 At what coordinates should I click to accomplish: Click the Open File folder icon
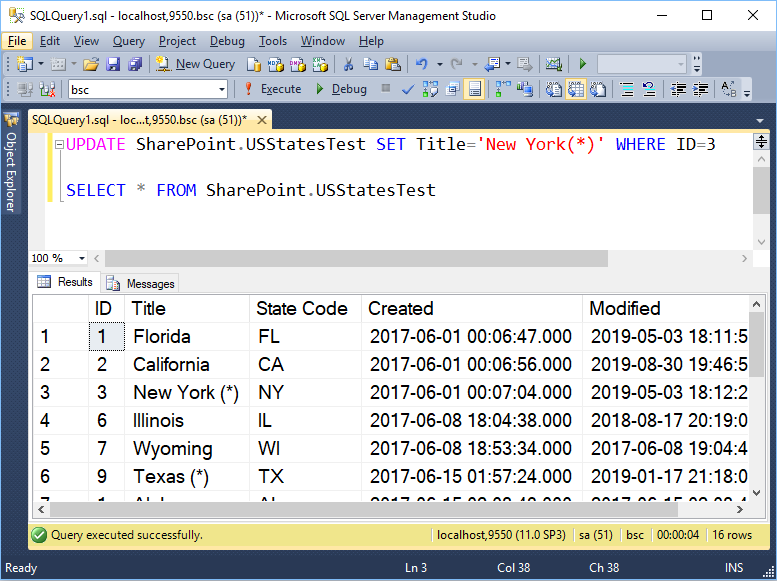click(91, 64)
